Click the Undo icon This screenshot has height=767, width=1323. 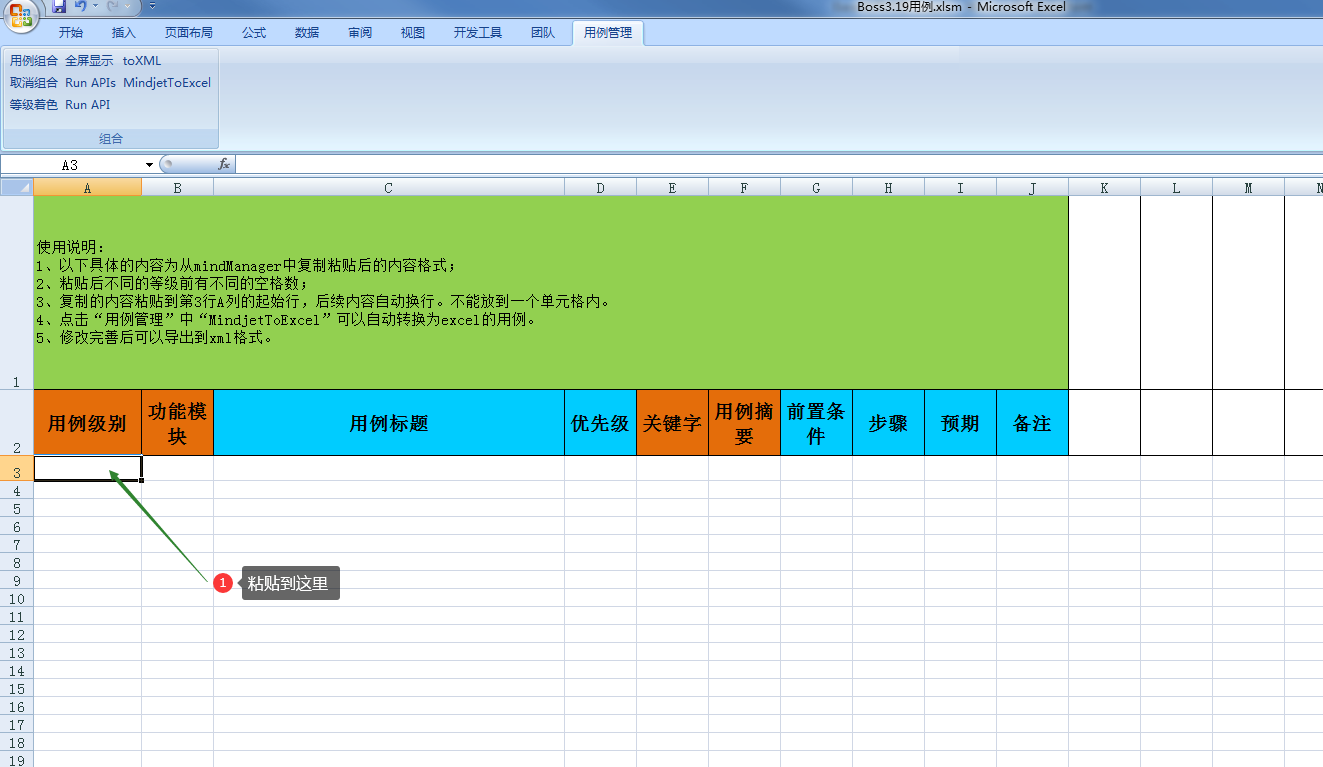click(x=81, y=7)
